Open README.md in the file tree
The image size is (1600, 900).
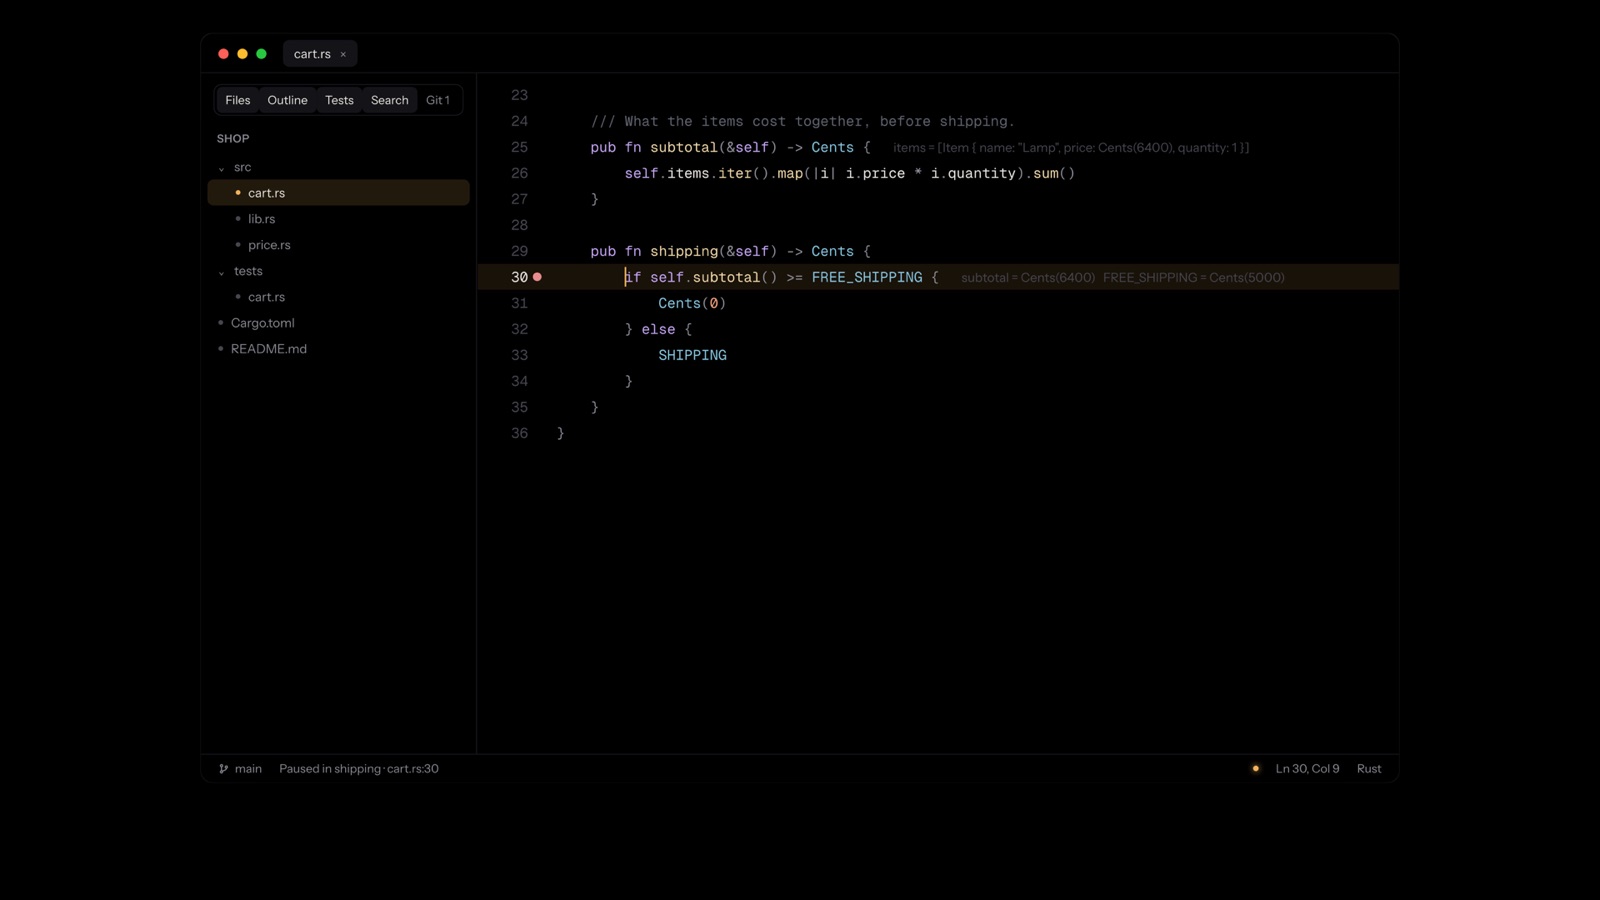pos(338,349)
